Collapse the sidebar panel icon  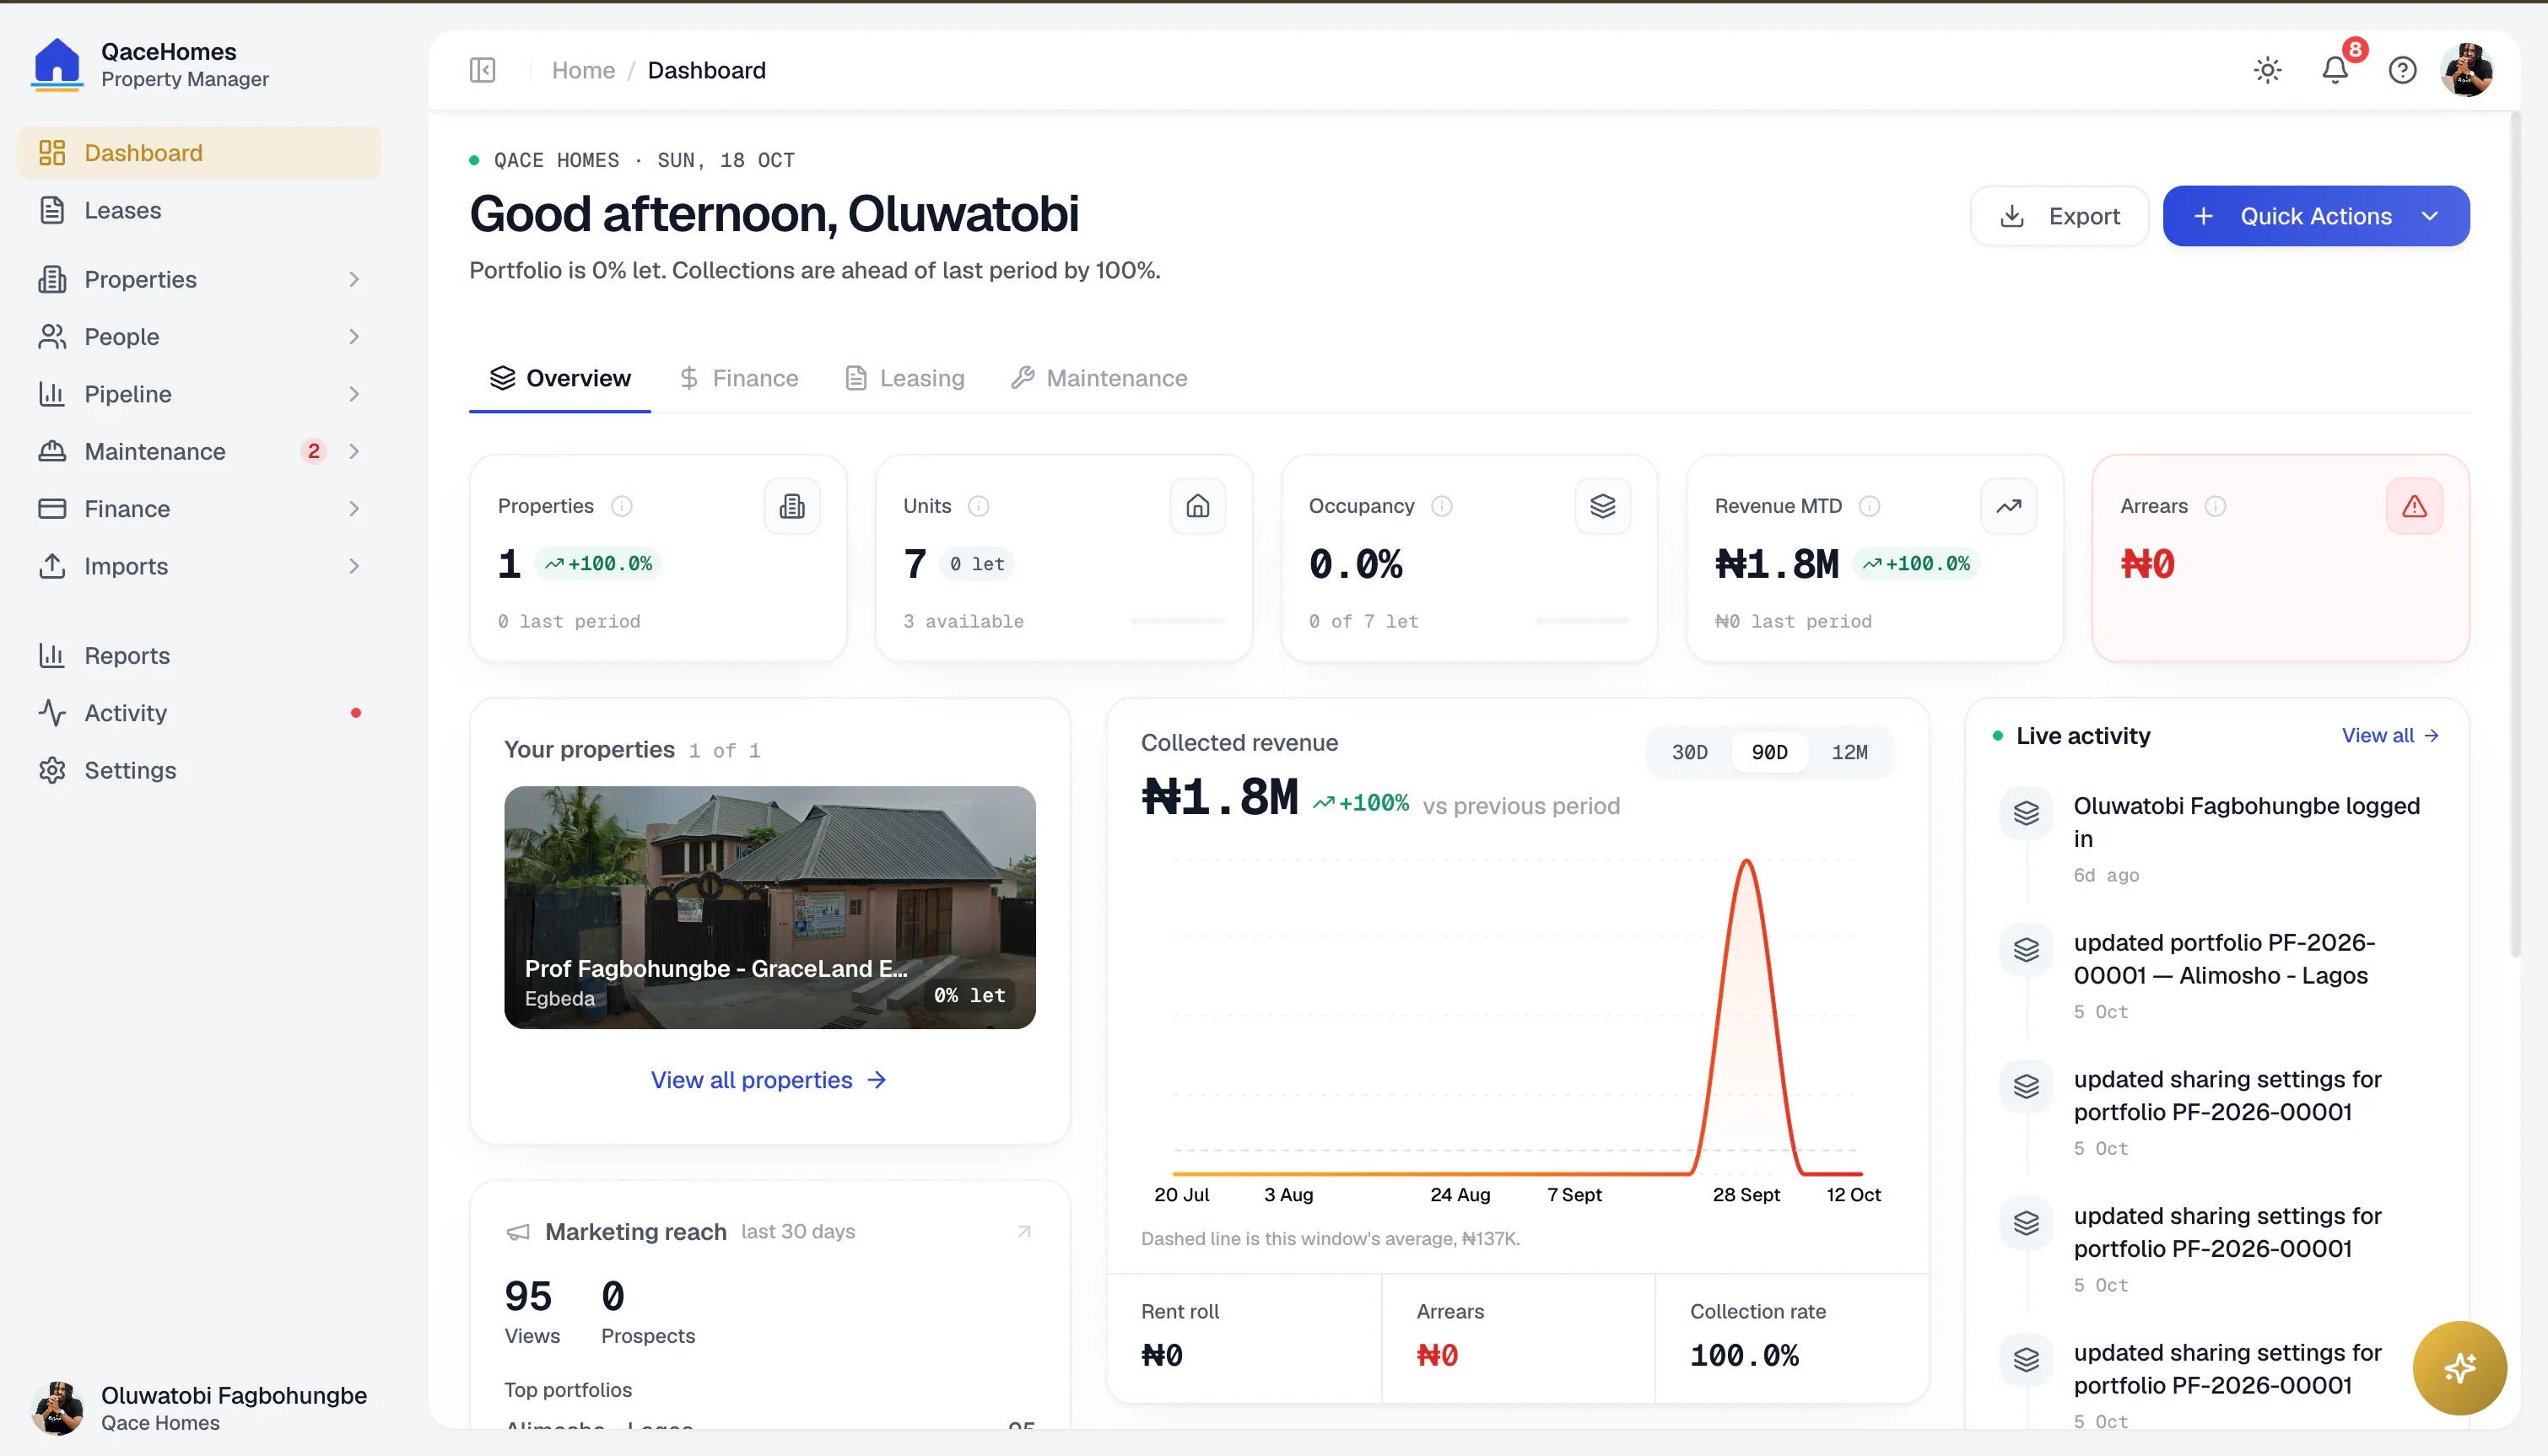[483, 70]
